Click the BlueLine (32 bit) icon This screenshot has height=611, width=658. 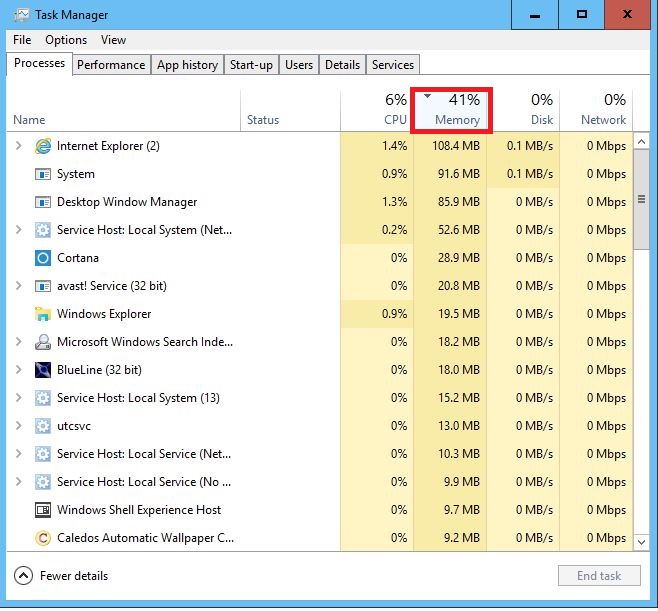pos(43,370)
